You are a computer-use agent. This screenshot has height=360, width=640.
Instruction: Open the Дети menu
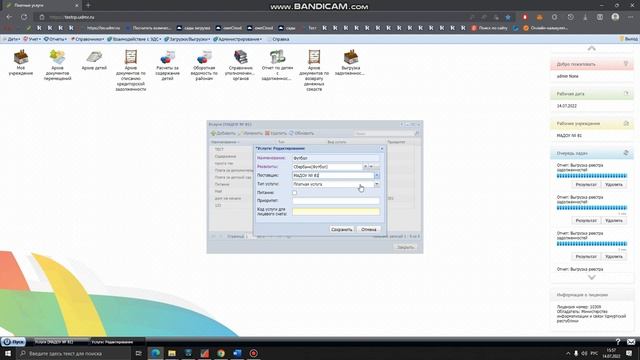[11, 39]
